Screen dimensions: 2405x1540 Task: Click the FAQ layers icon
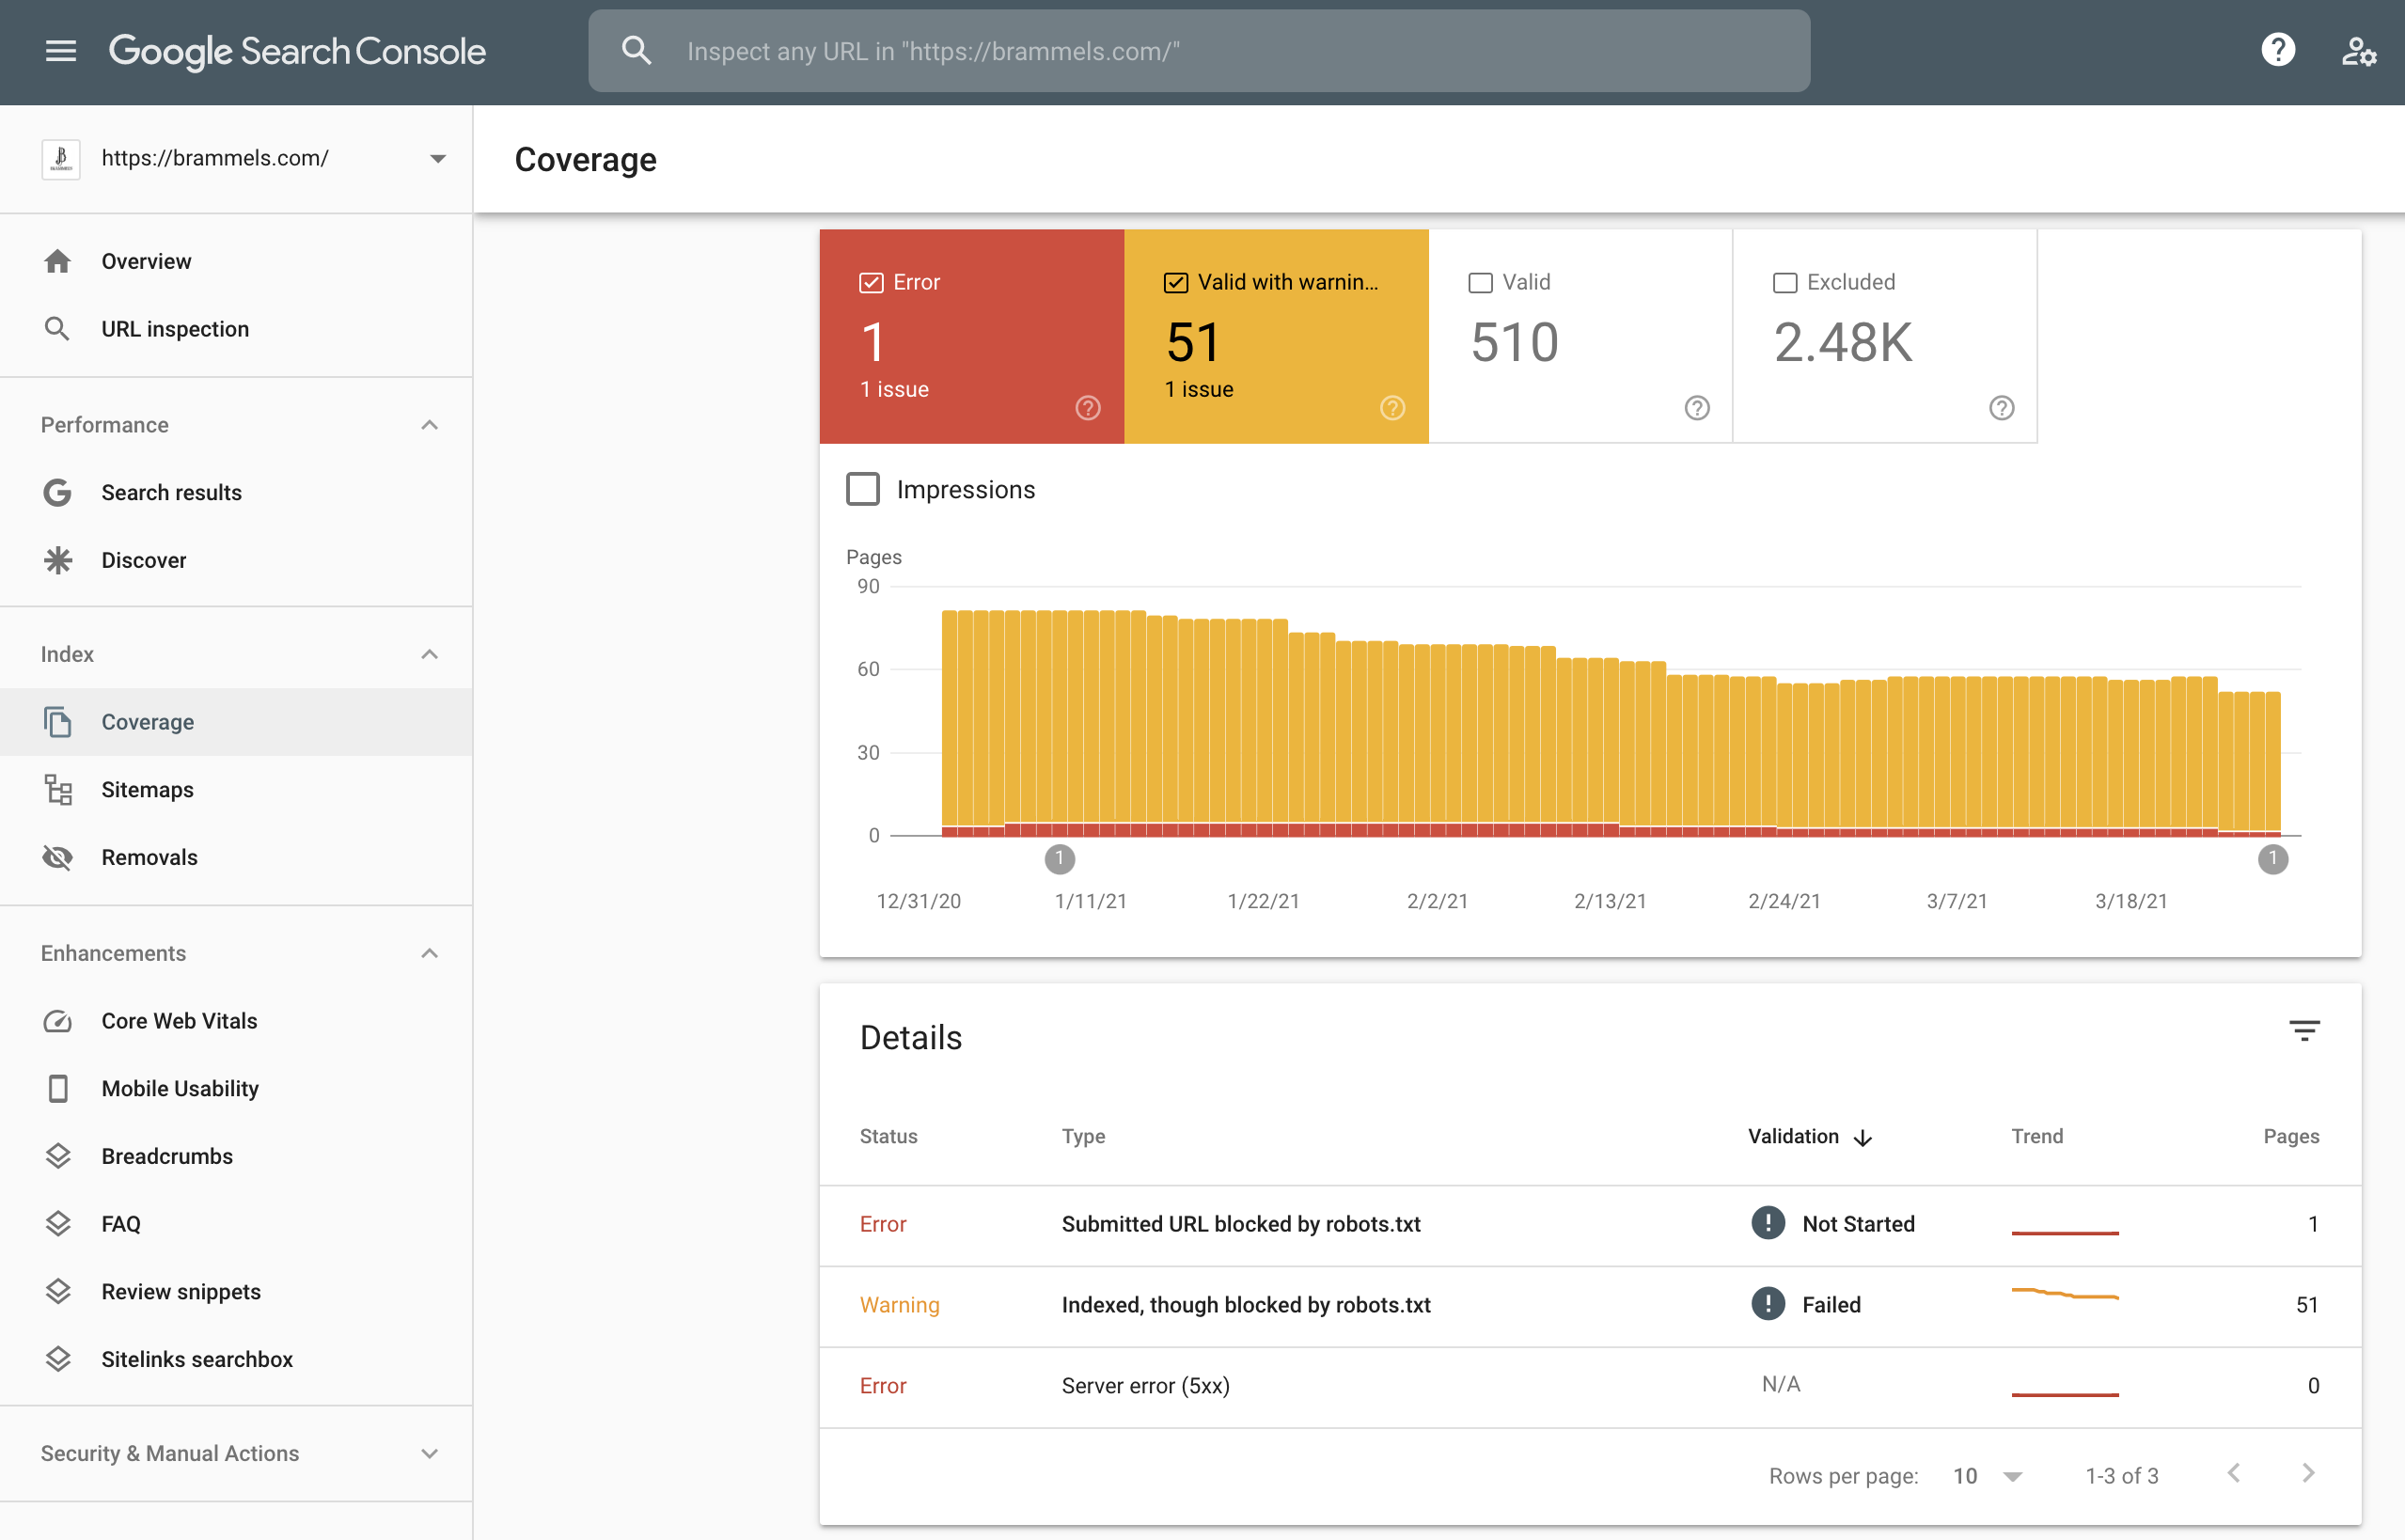[x=58, y=1224]
